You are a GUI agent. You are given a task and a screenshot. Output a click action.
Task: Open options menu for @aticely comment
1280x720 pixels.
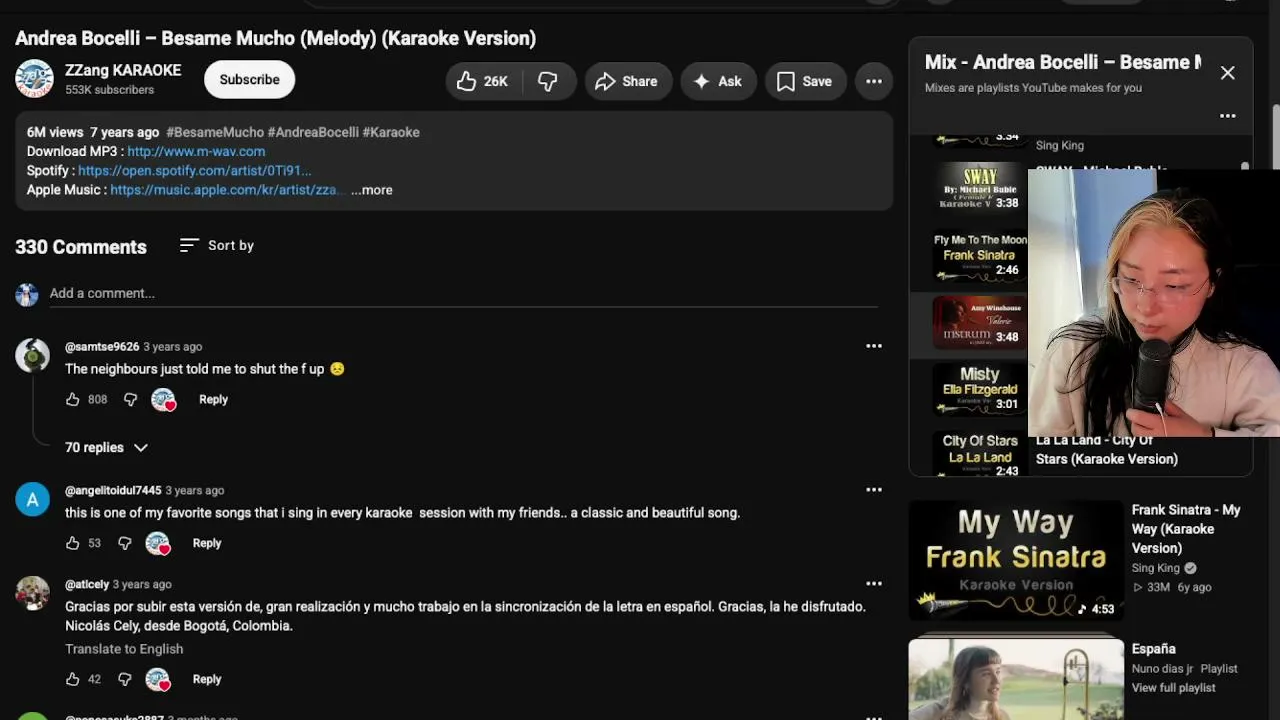(x=874, y=584)
